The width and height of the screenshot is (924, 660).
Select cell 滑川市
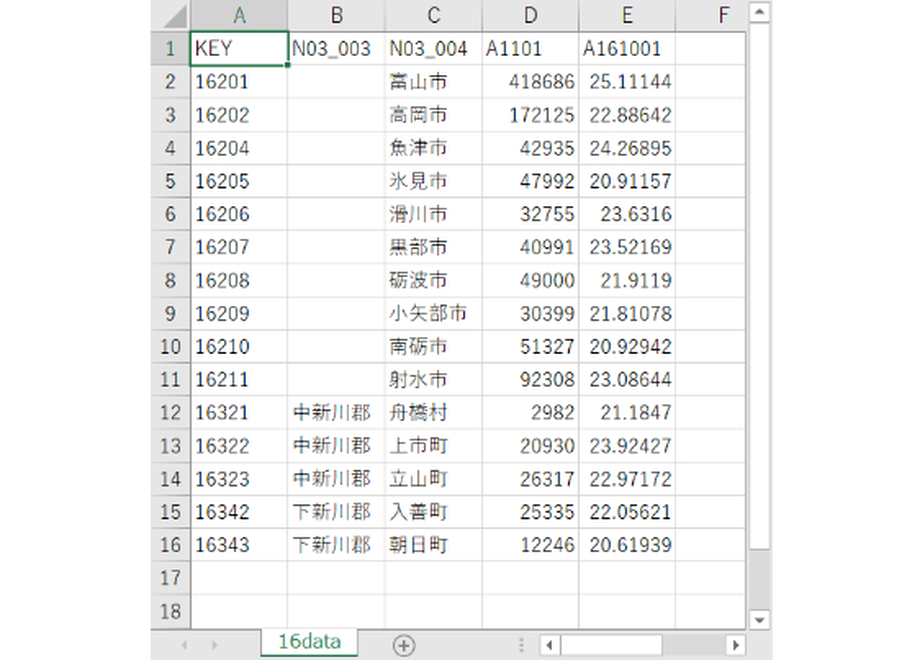click(433, 214)
